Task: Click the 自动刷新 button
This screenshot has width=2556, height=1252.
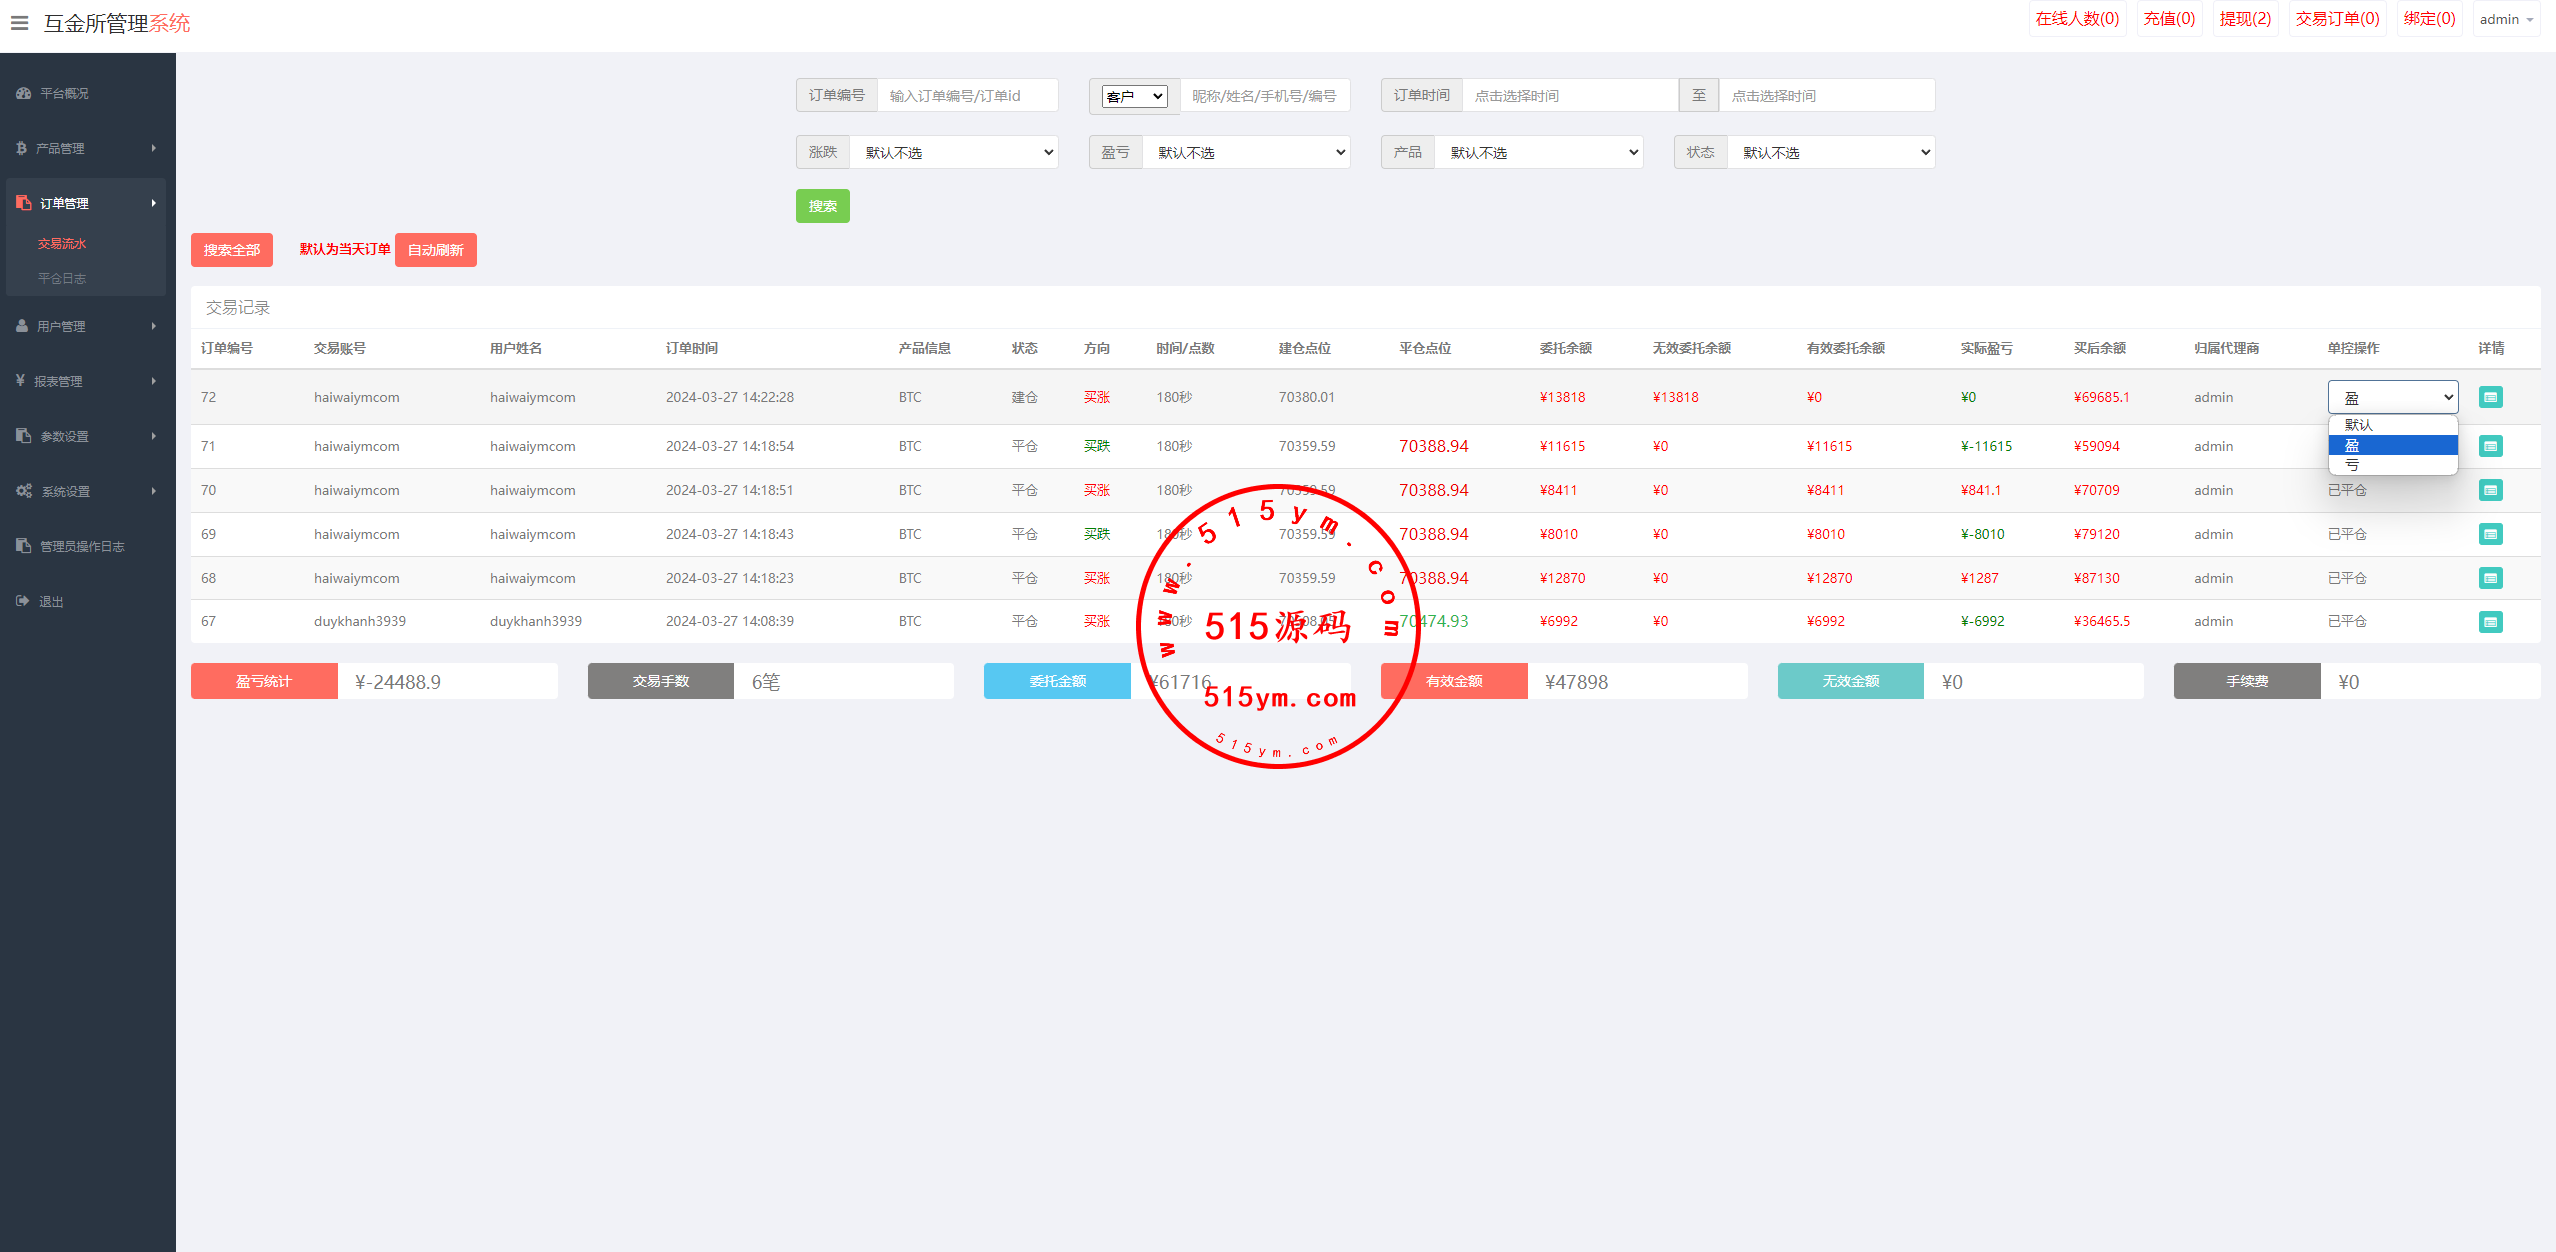Action: pos(435,250)
